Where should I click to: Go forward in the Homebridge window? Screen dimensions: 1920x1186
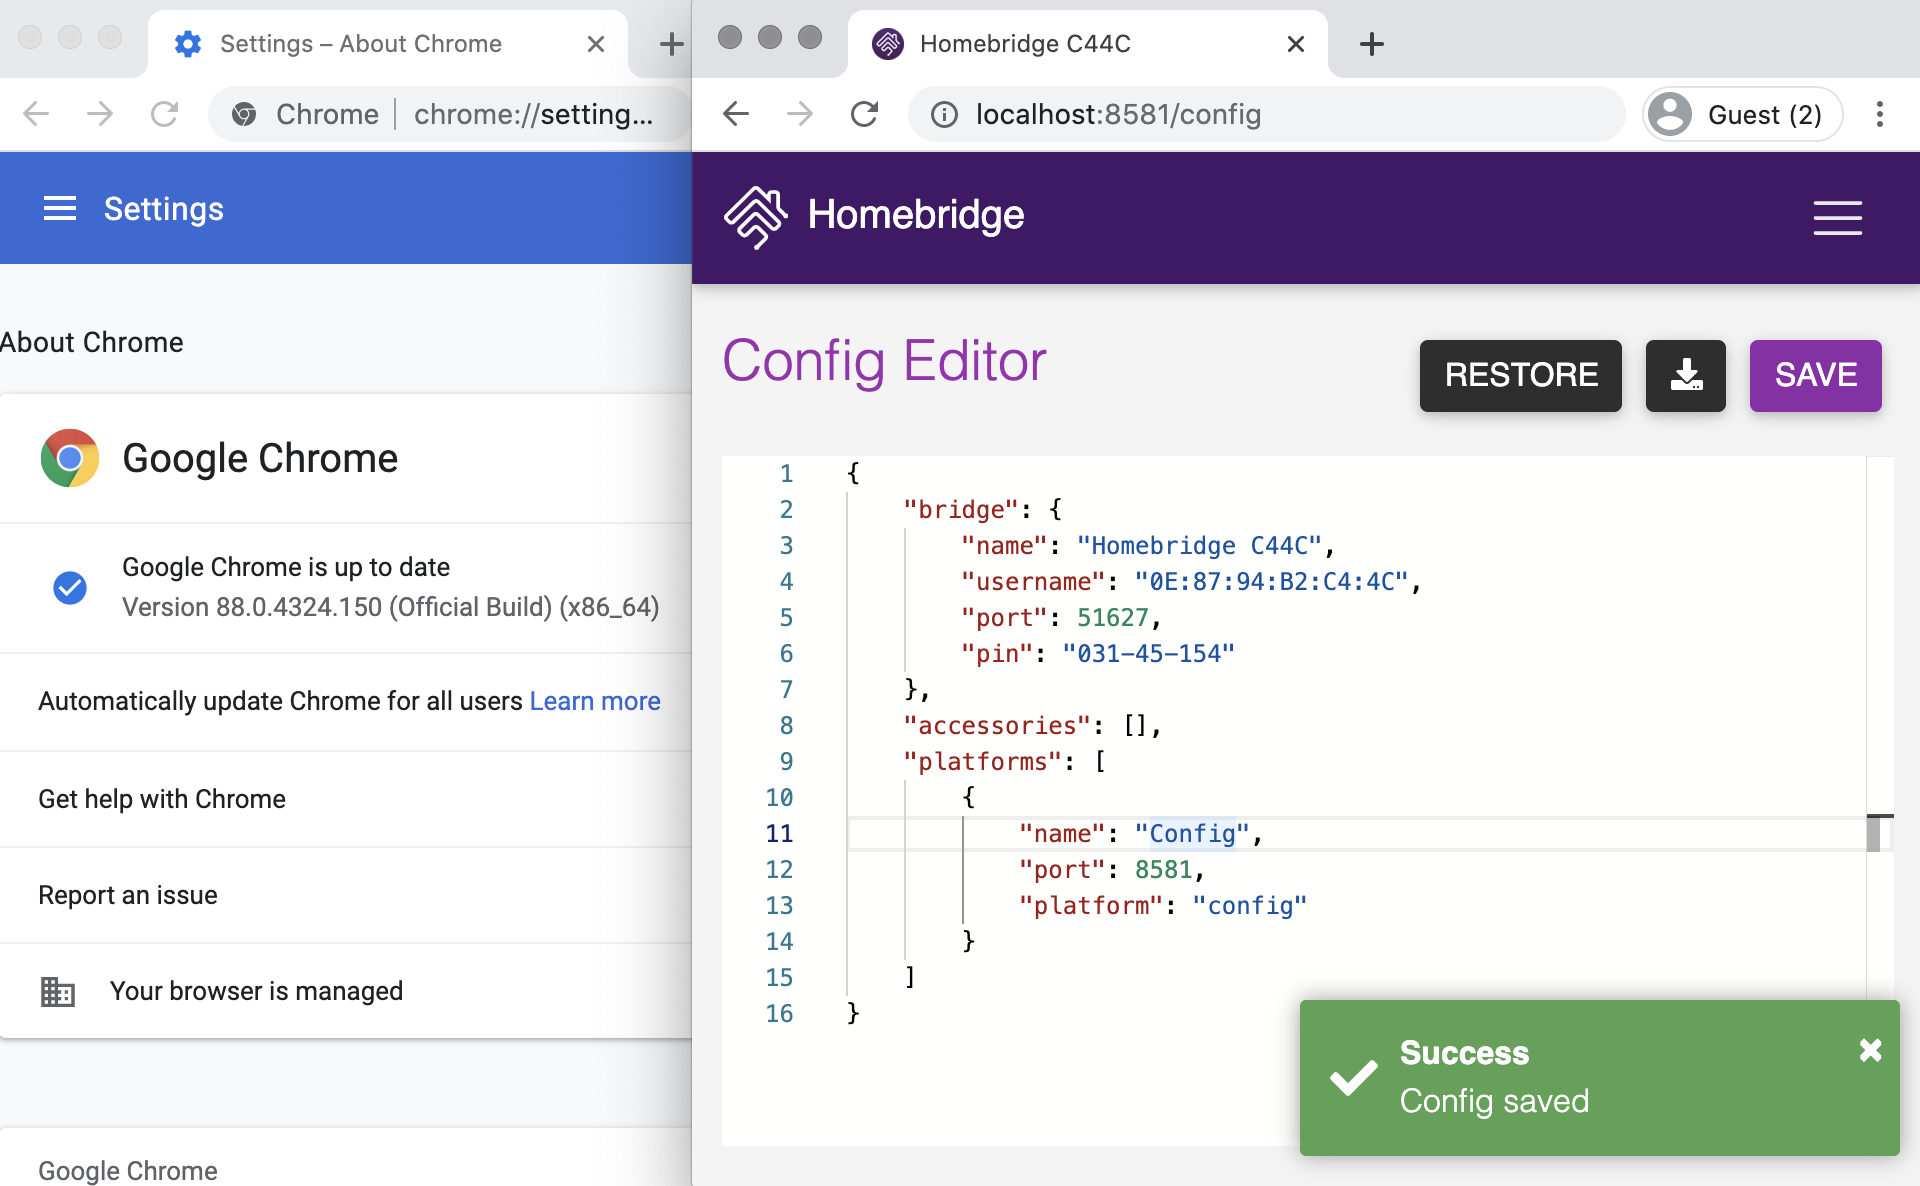pyautogui.click(x=800, y=115)
